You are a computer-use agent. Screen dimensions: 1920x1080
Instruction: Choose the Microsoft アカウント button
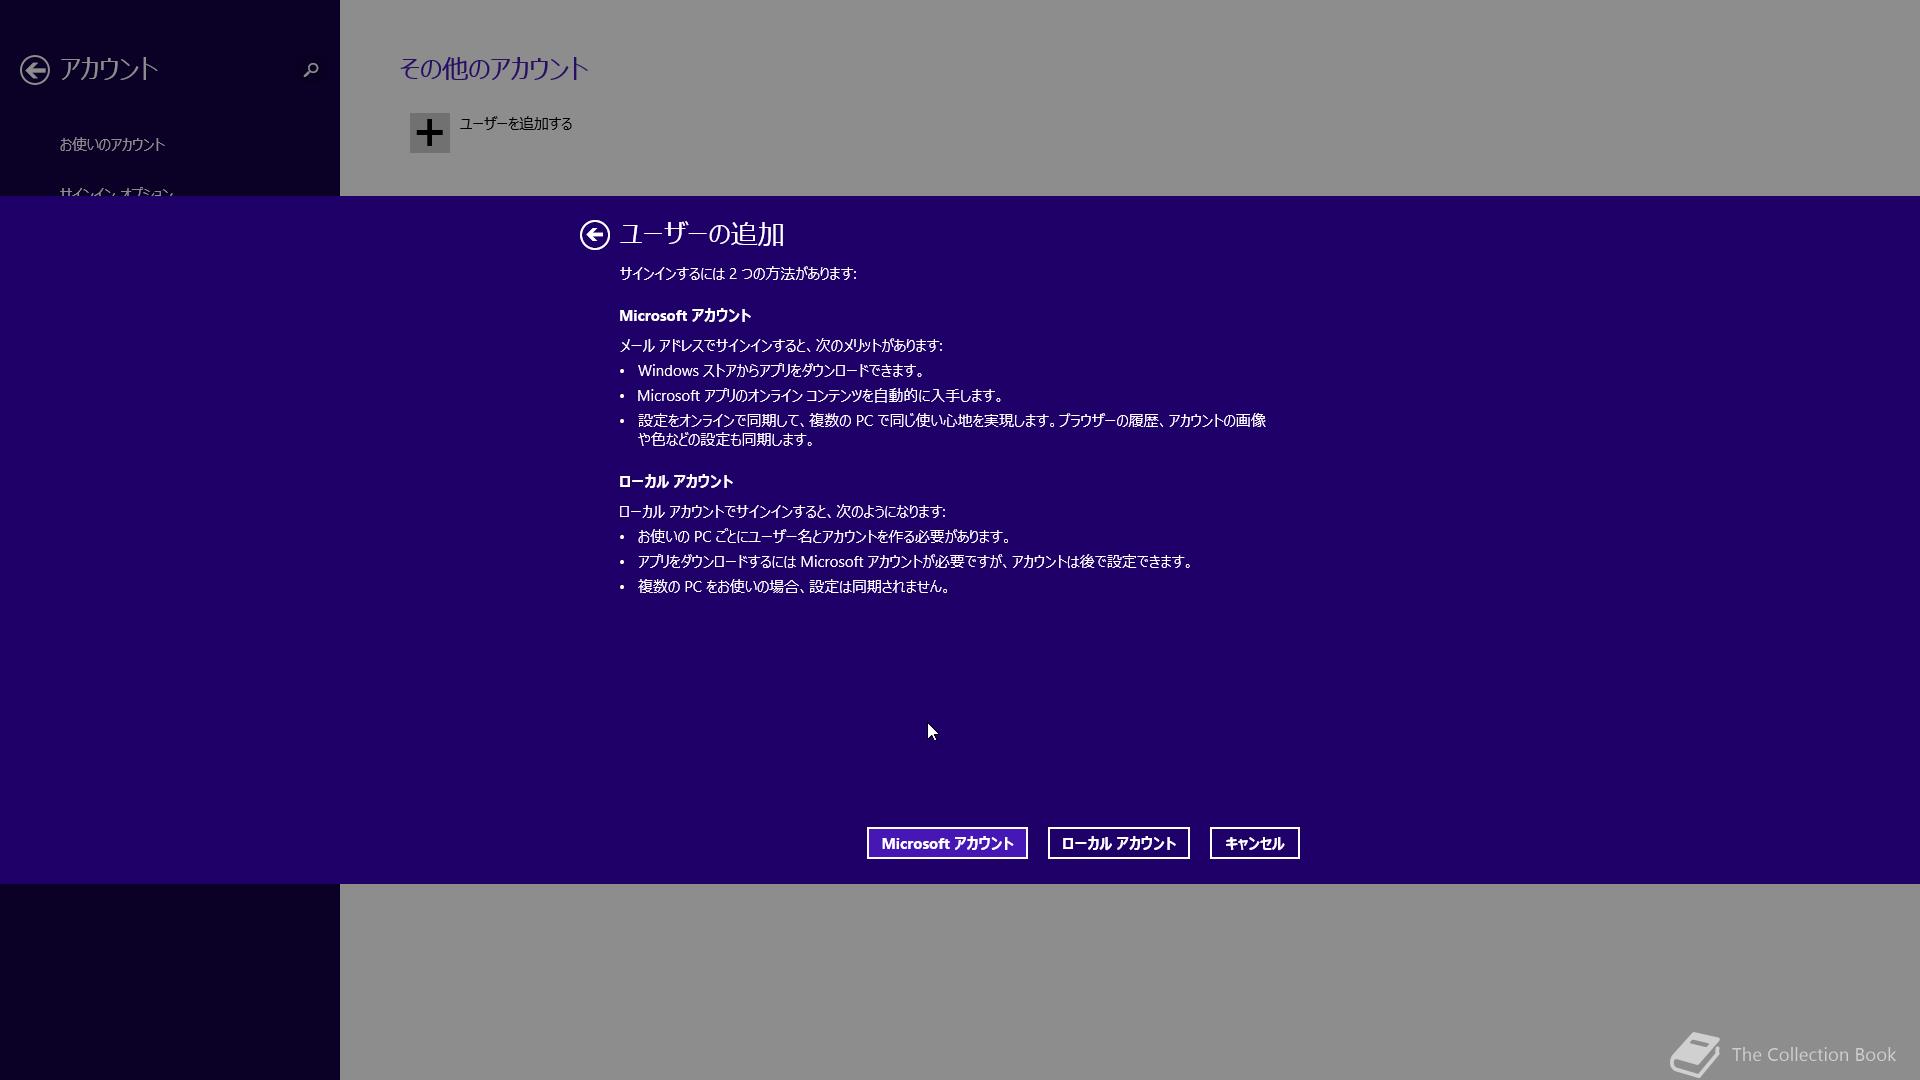click(947, 843)
